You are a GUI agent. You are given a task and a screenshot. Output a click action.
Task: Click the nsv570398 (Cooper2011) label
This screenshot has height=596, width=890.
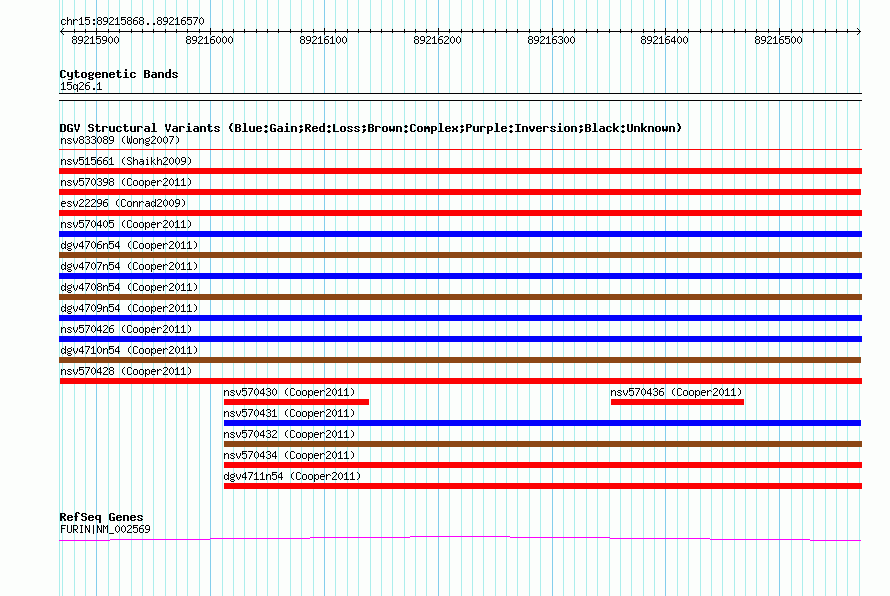pyautogui.click(x=126, y=182)
